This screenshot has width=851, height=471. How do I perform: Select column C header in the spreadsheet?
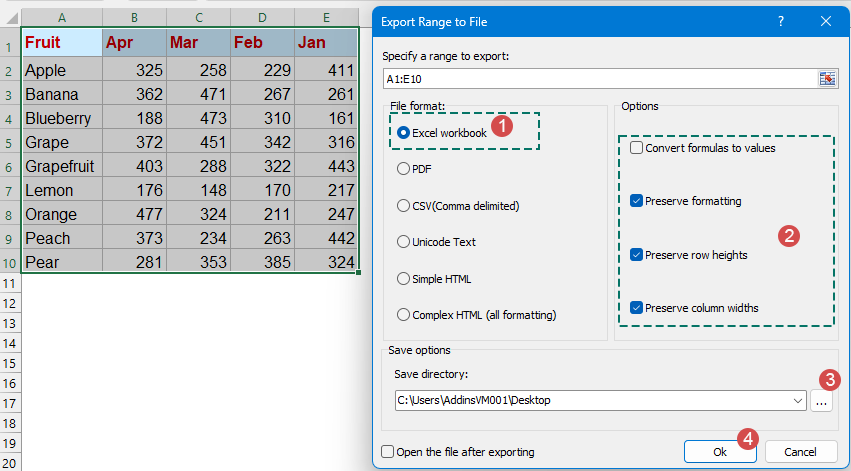coord(198,17)
